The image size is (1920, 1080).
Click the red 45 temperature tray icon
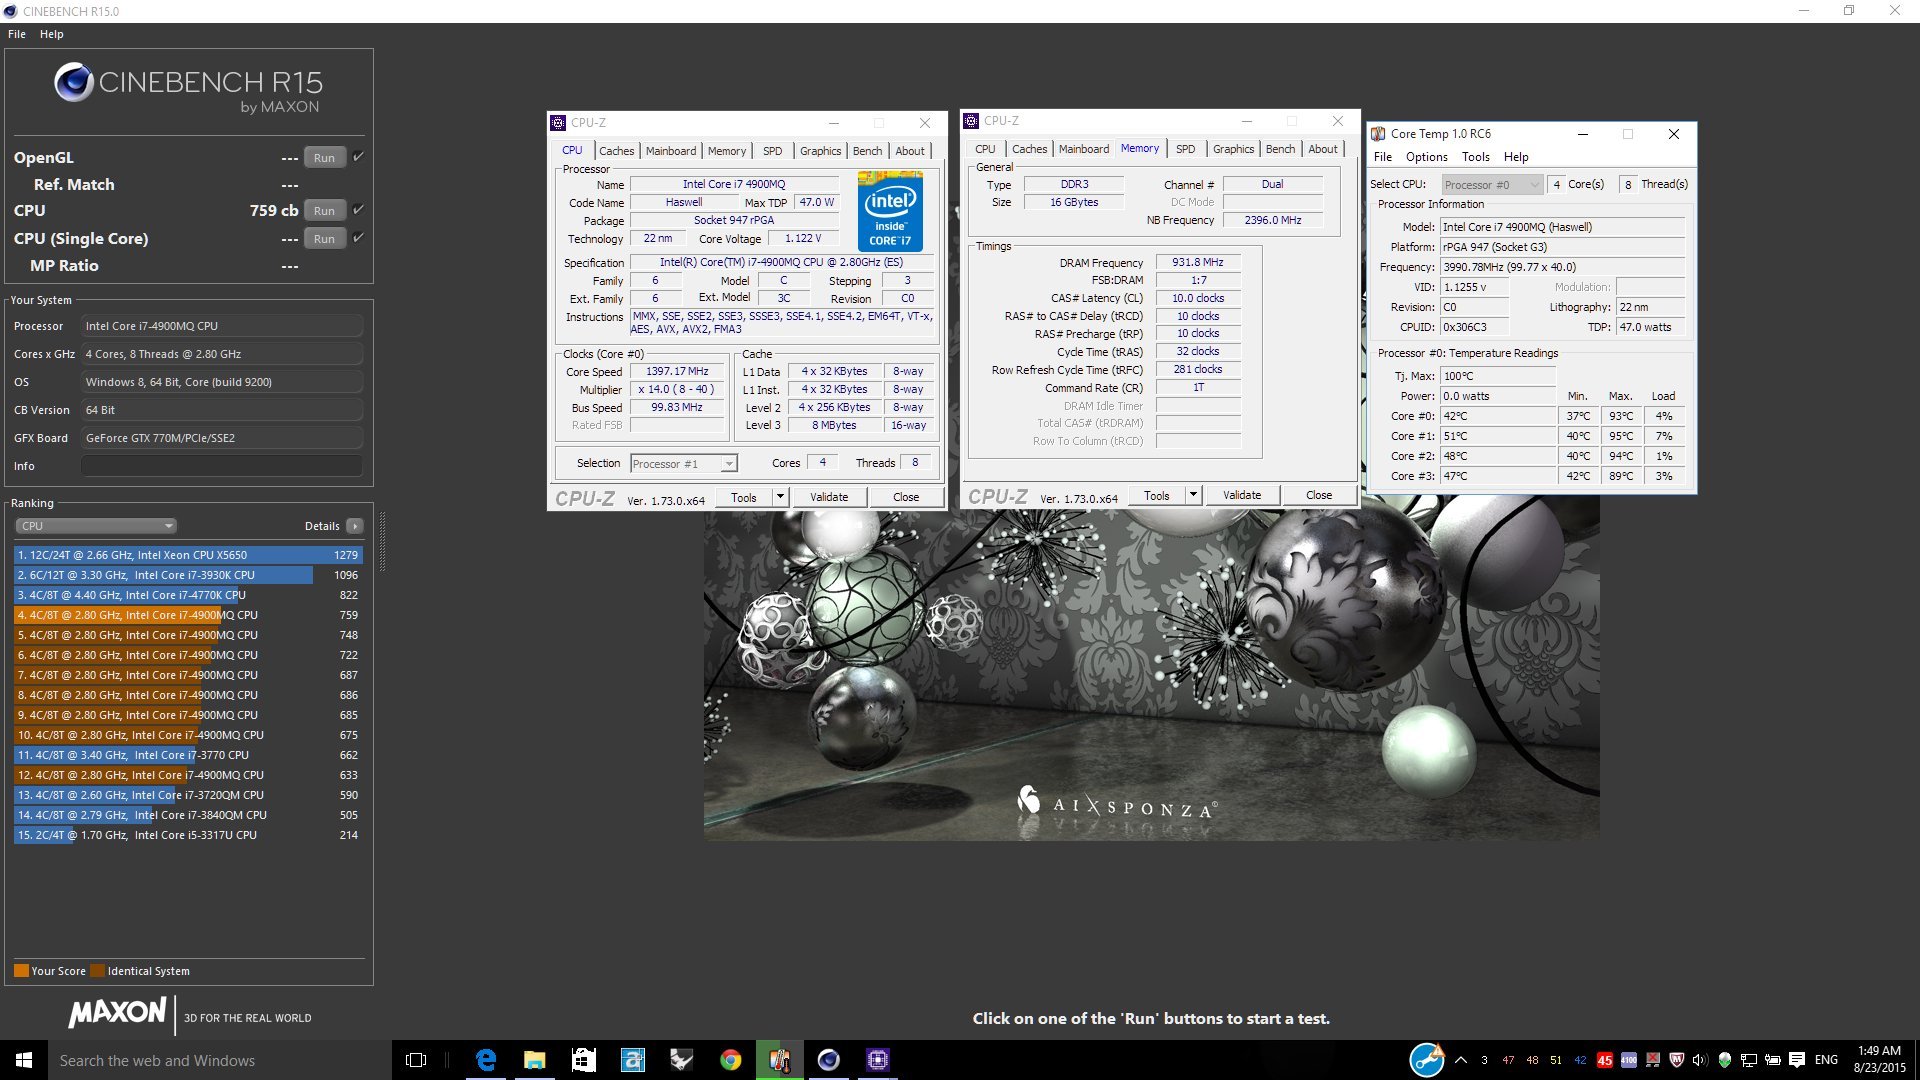1605,1060
